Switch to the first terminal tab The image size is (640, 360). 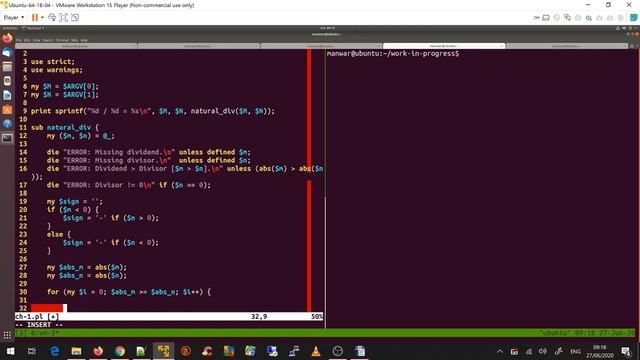[x=76, y=46]
